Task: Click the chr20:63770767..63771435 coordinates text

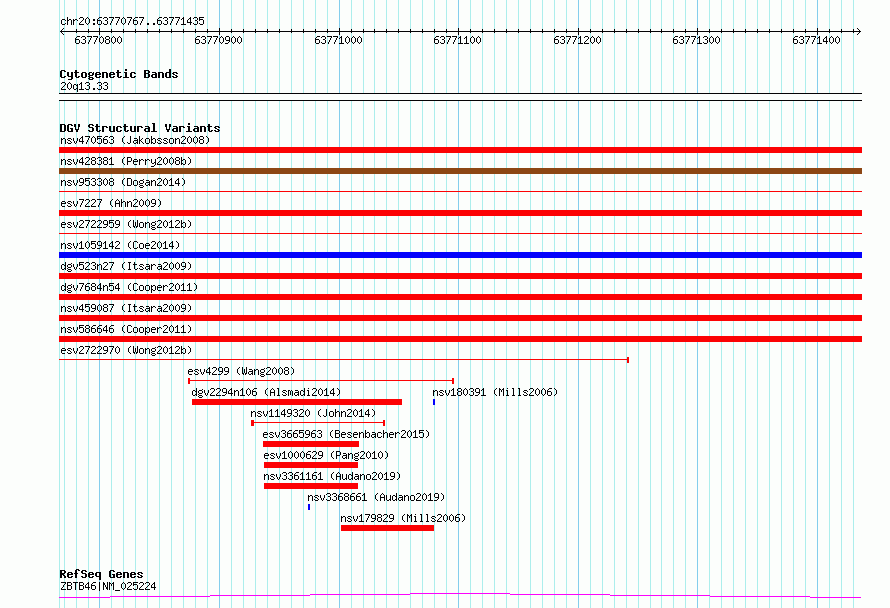Action: 132,22
